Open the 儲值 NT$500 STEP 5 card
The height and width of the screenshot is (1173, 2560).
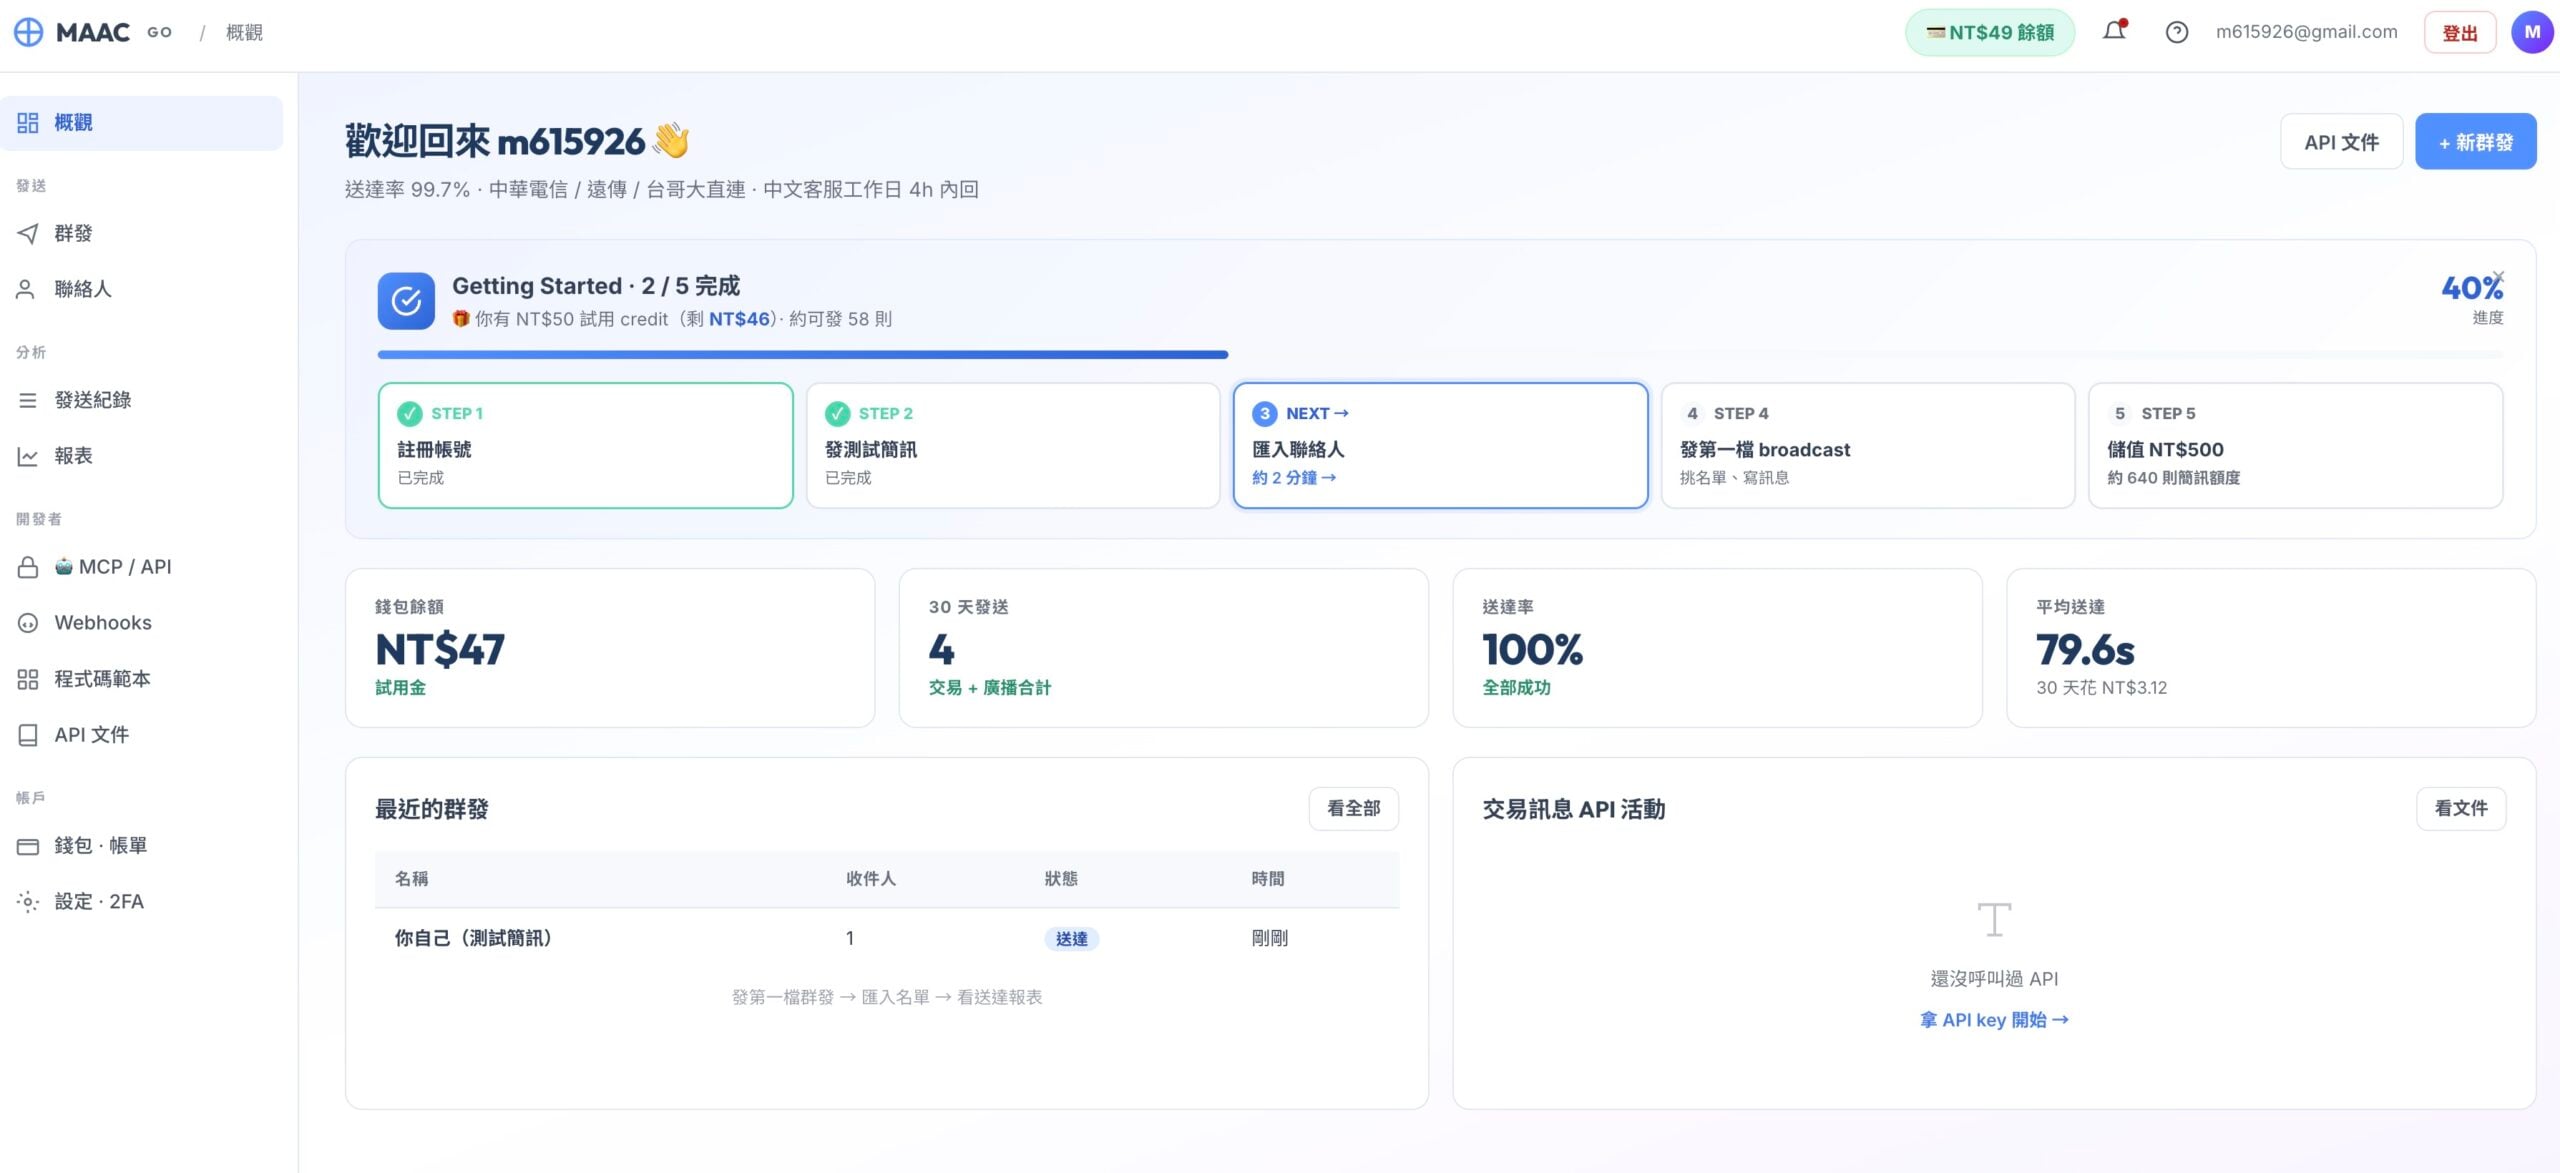point(2296,446)
